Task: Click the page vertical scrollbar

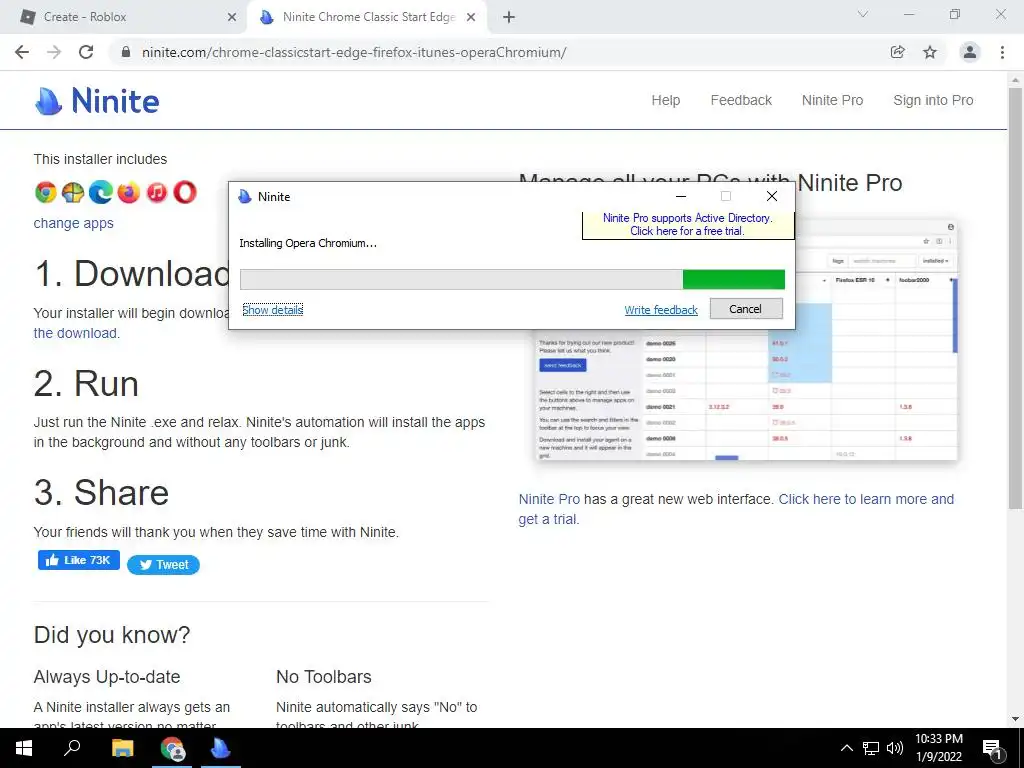Action: tap(1015, 297)
